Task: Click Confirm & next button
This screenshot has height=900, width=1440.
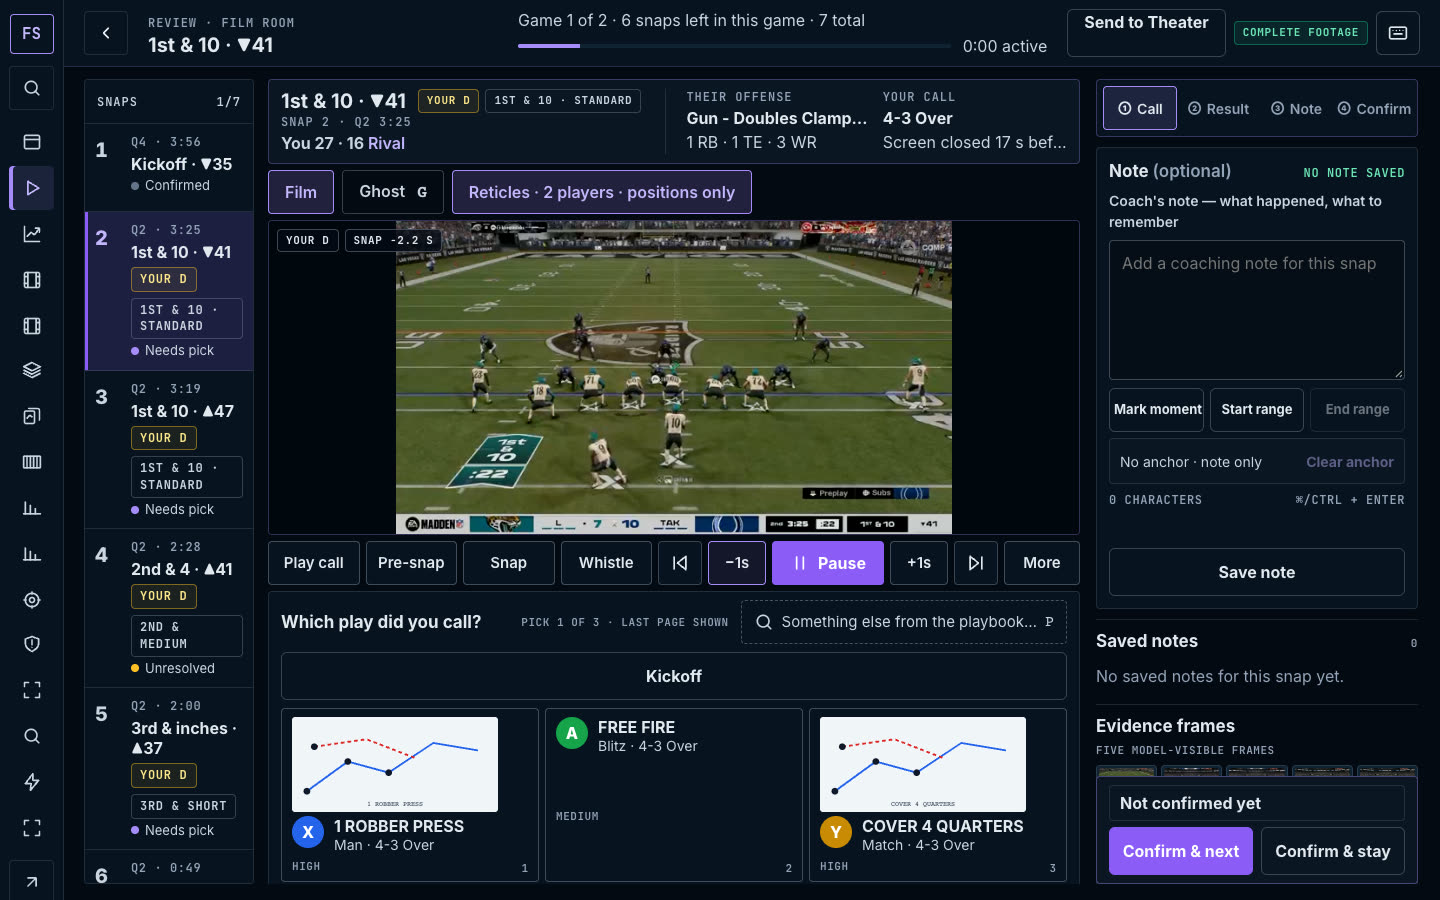Action: pos(1181,851)
